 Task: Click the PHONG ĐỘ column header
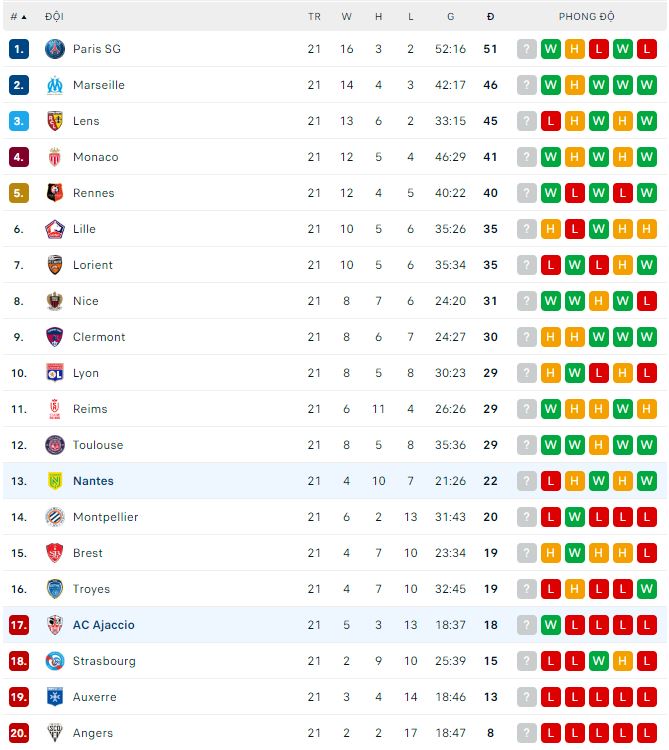tap(587, 17)
